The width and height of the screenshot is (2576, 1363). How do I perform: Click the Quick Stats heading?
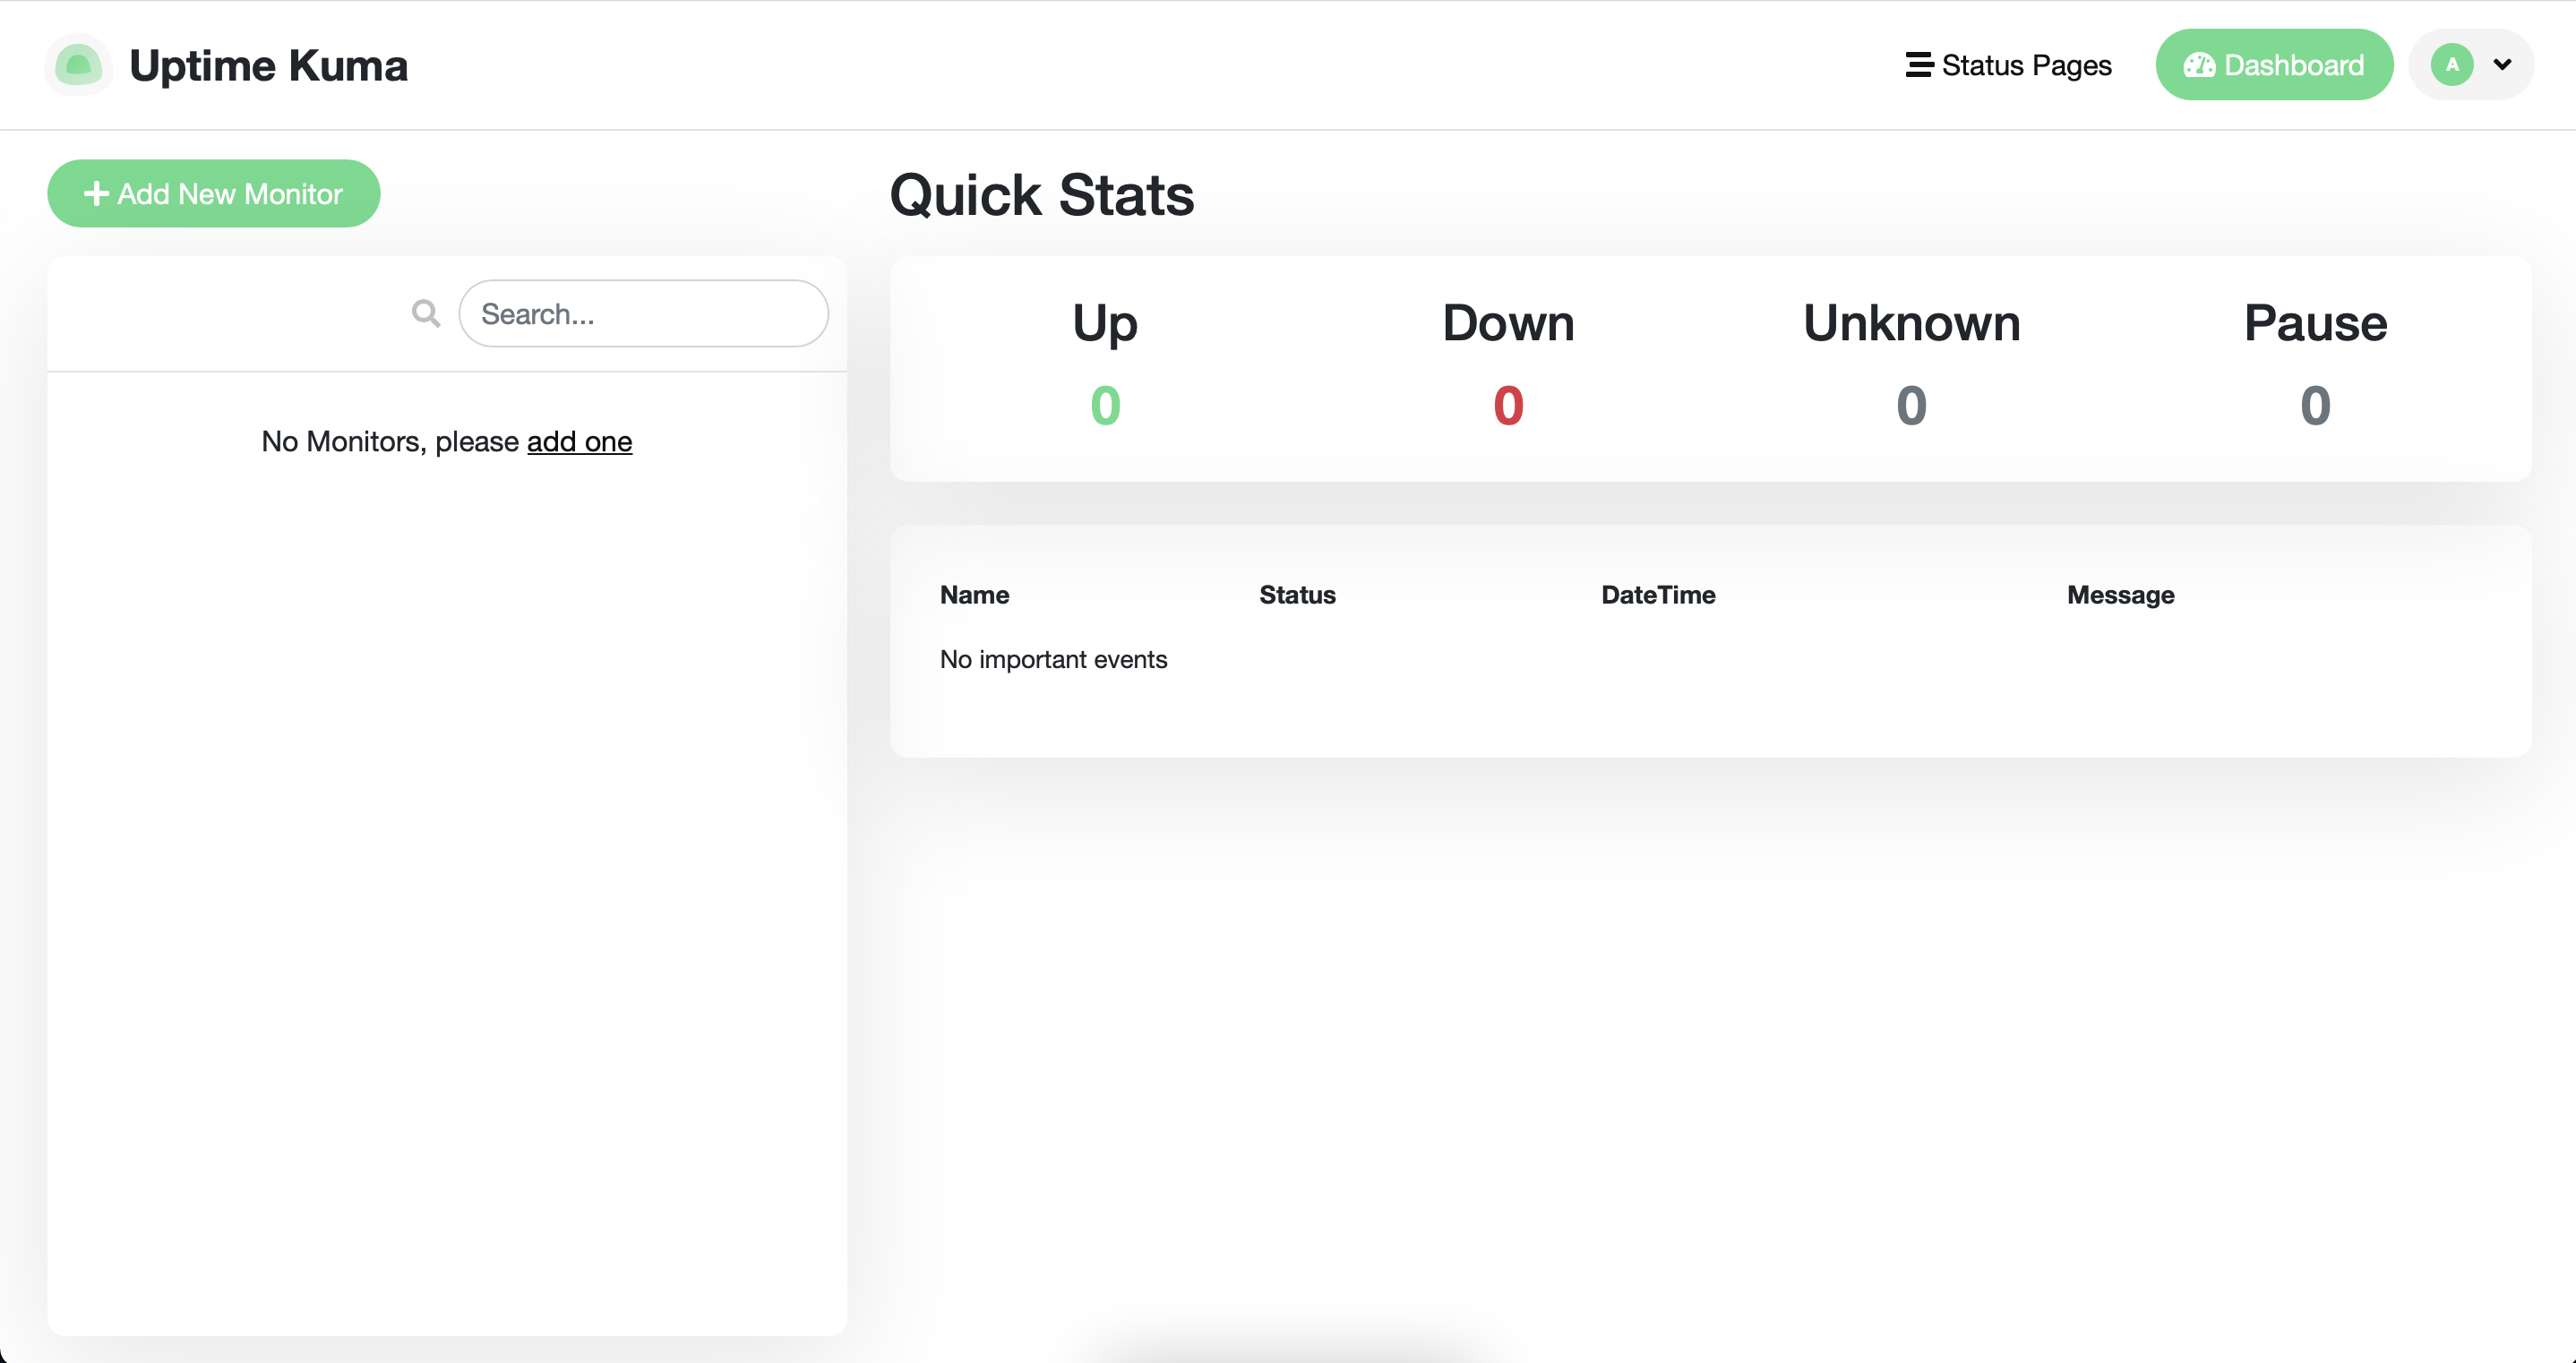click(1042, 195)
